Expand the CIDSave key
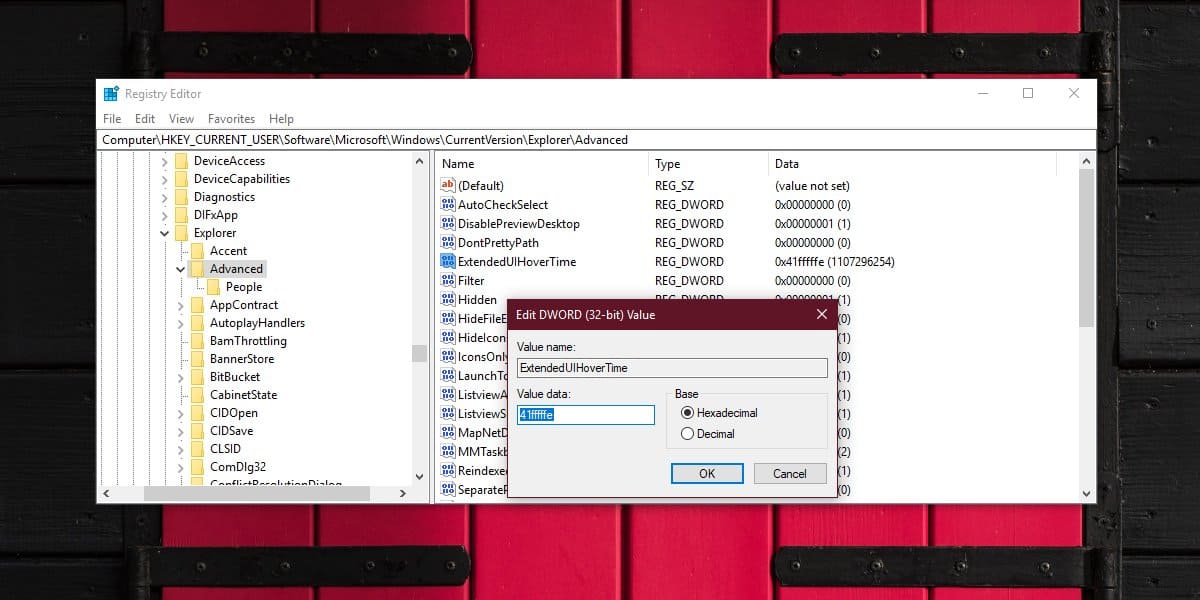 pos(181,431)
